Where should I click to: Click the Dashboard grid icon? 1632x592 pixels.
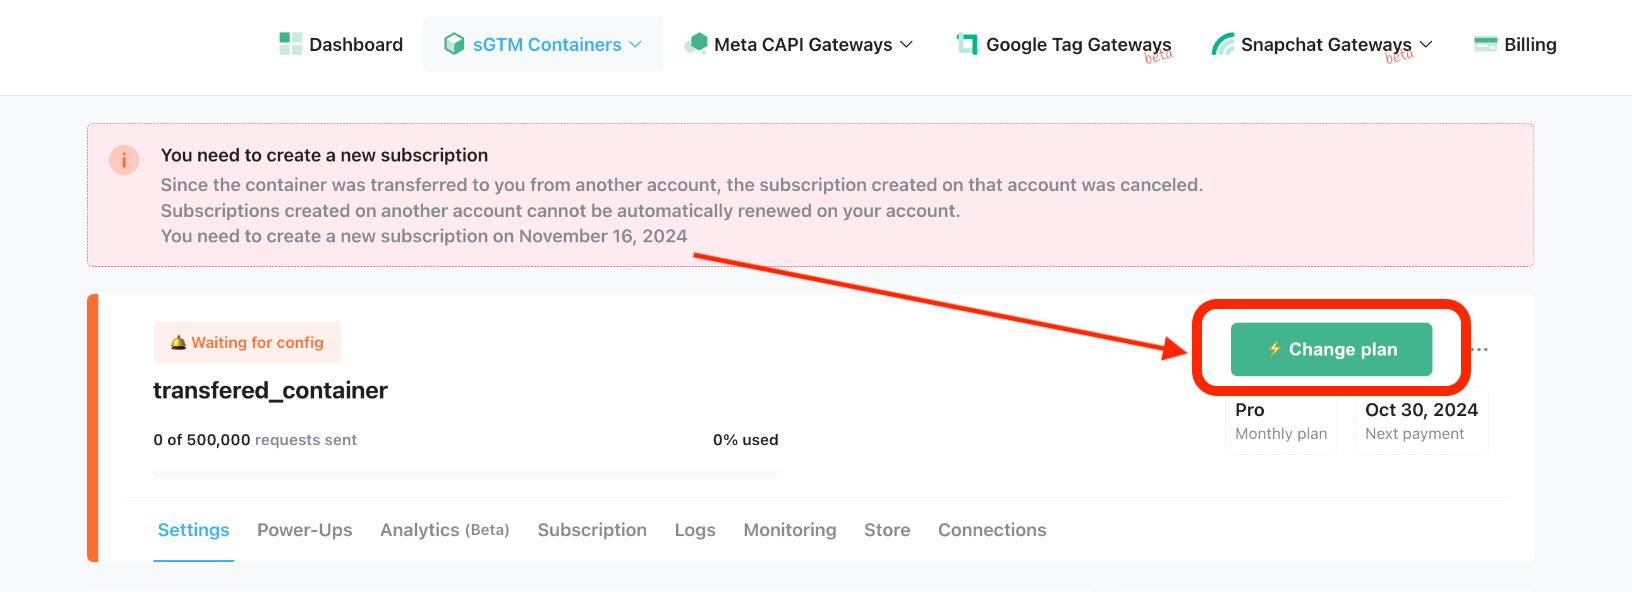coord(290,44)
